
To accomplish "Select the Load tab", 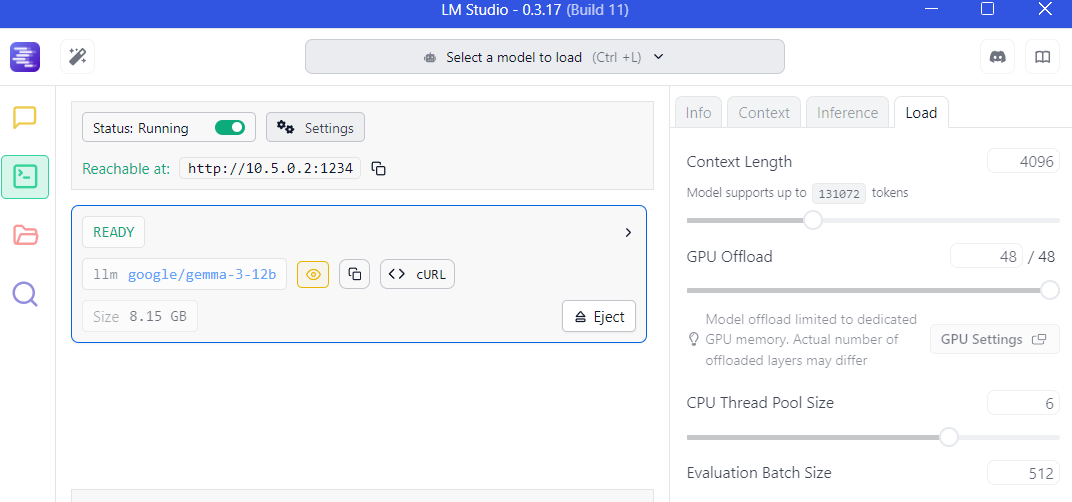I will [x=921, y=113].
